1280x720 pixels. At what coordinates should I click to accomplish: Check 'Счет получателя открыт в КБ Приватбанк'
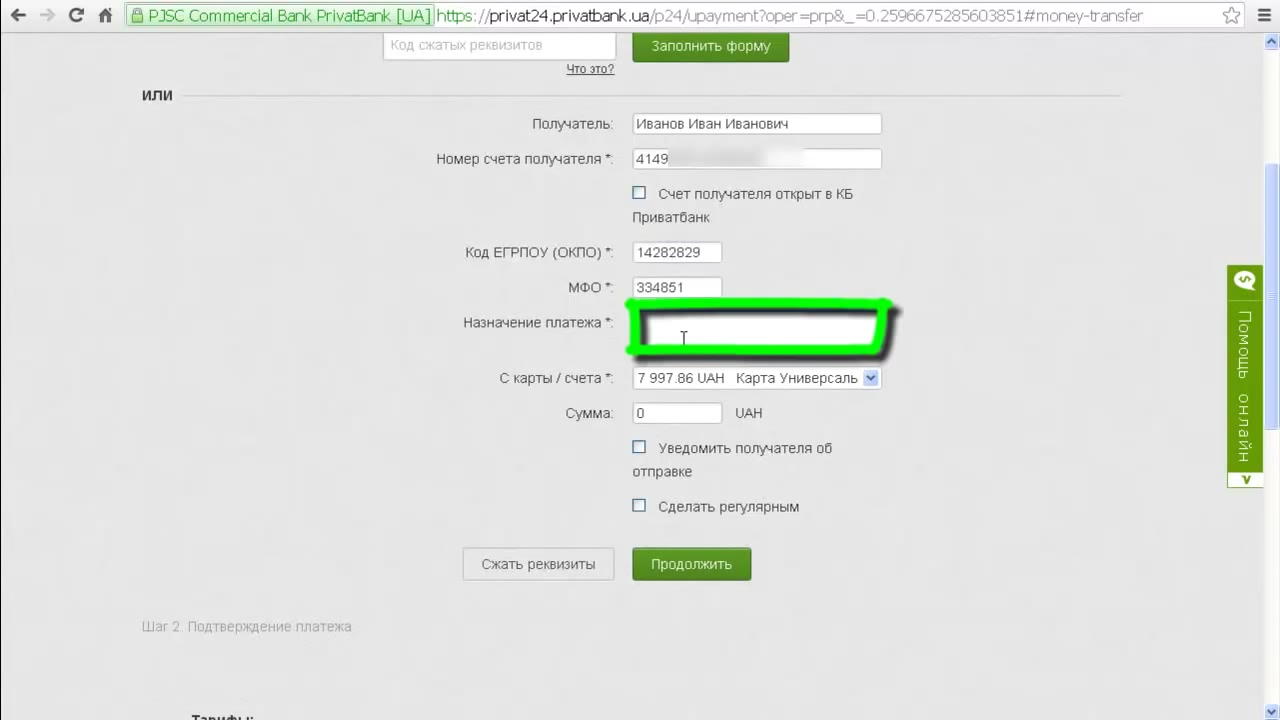(639, 193)
